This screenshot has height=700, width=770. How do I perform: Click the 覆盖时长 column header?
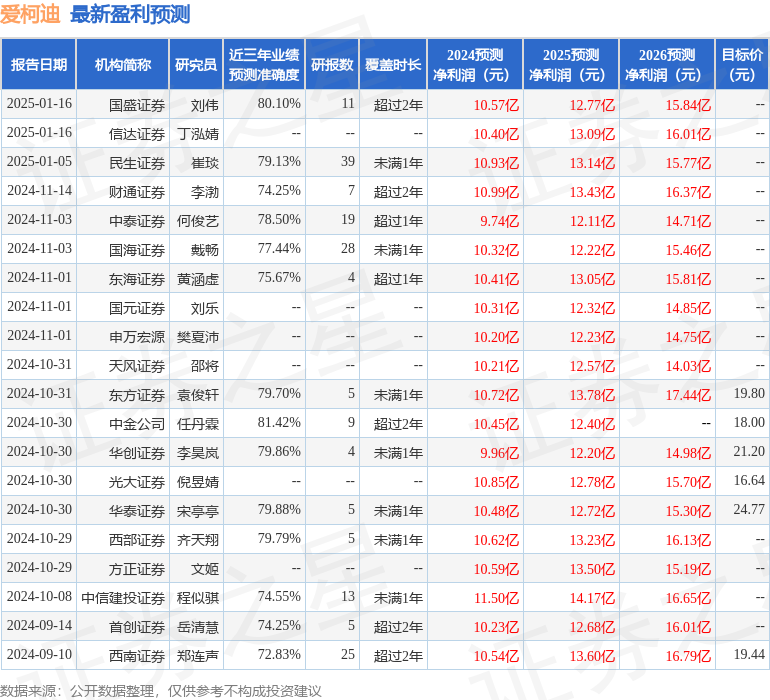pos(393,64)
